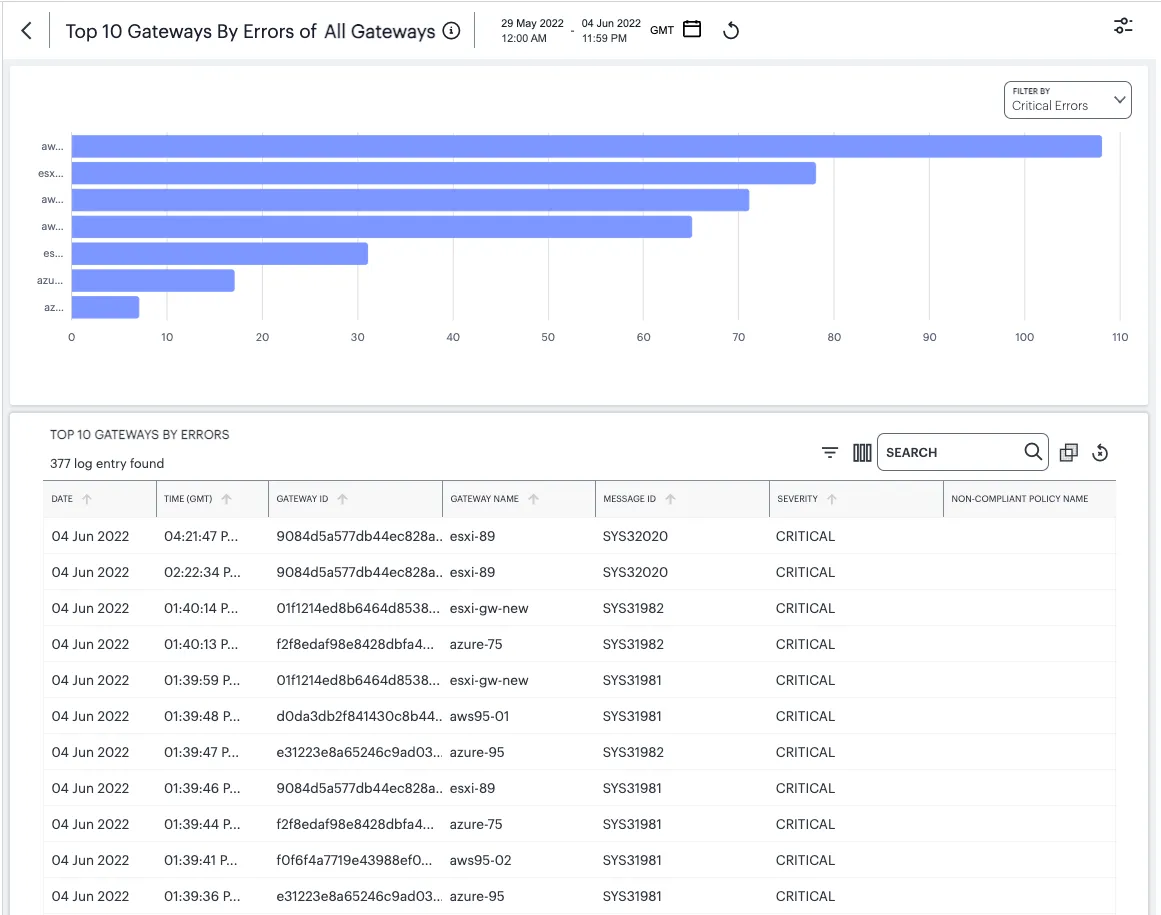This screenshot has width=1161, height=915.
Task: Click the search magnifier icon
Action: 1033,452
